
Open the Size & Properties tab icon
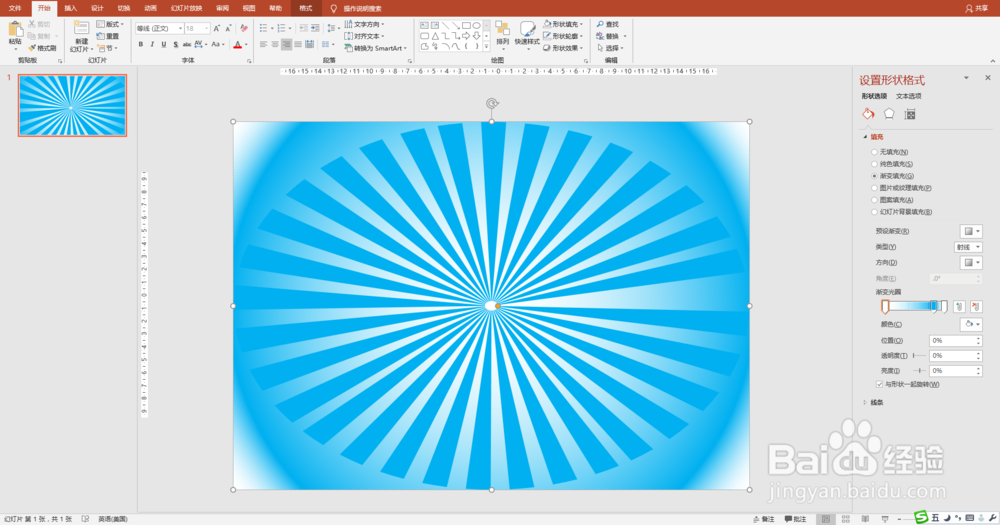(x=910, y=114)
